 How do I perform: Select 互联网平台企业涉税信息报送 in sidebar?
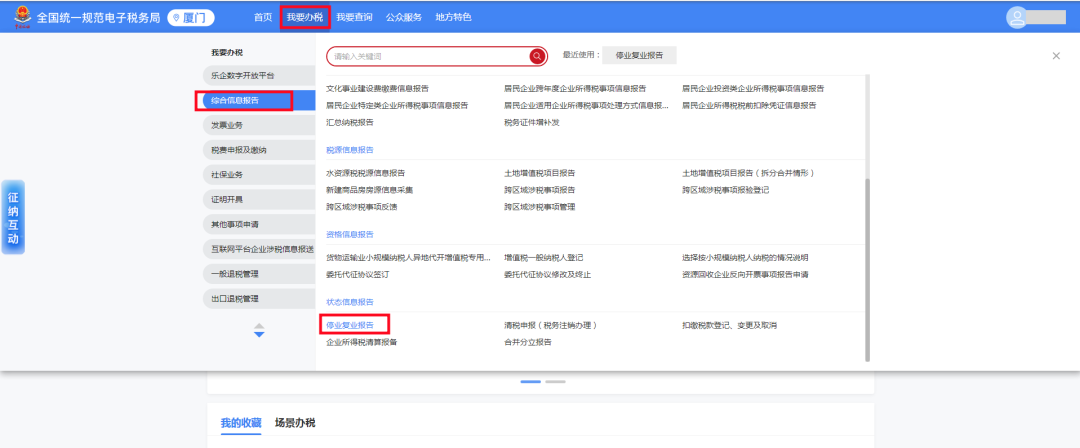pyautogui.click(x=259, y=250)
